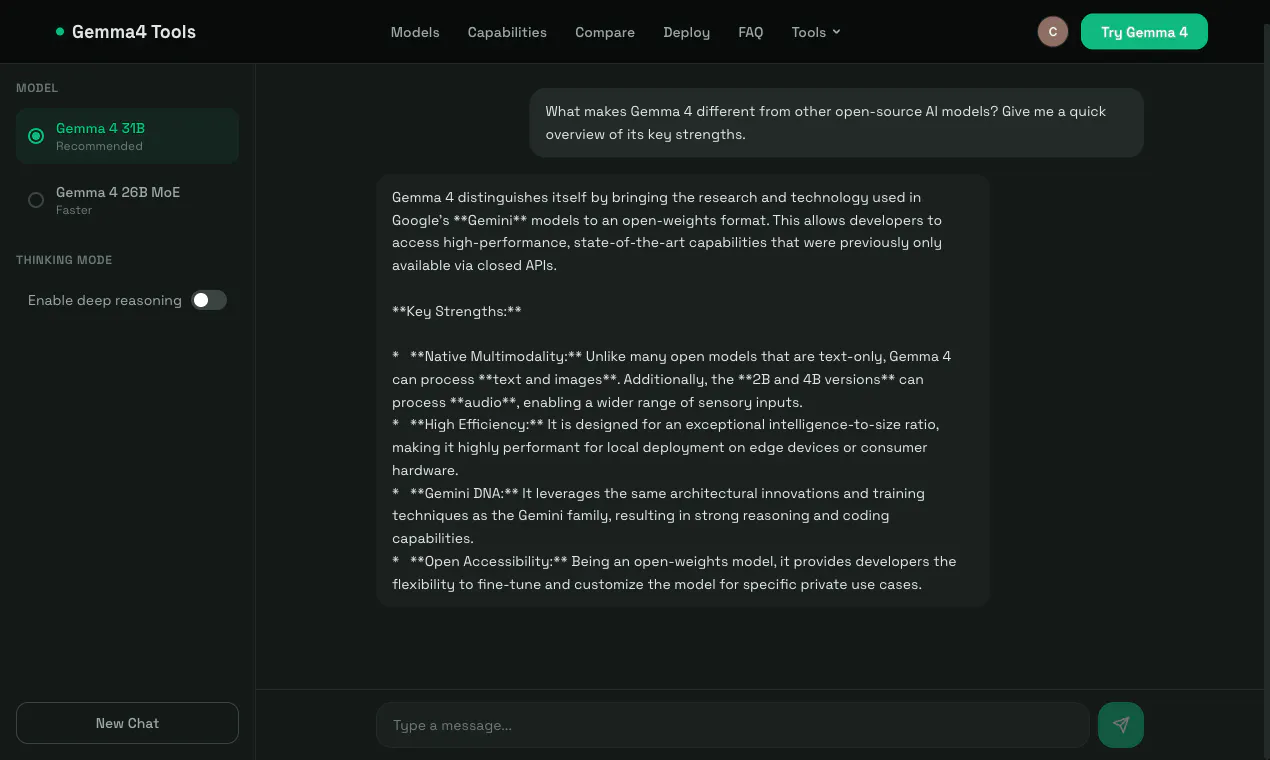Click the Try Gemma 4 button
1270x760 pixels.
(1144, 32)
